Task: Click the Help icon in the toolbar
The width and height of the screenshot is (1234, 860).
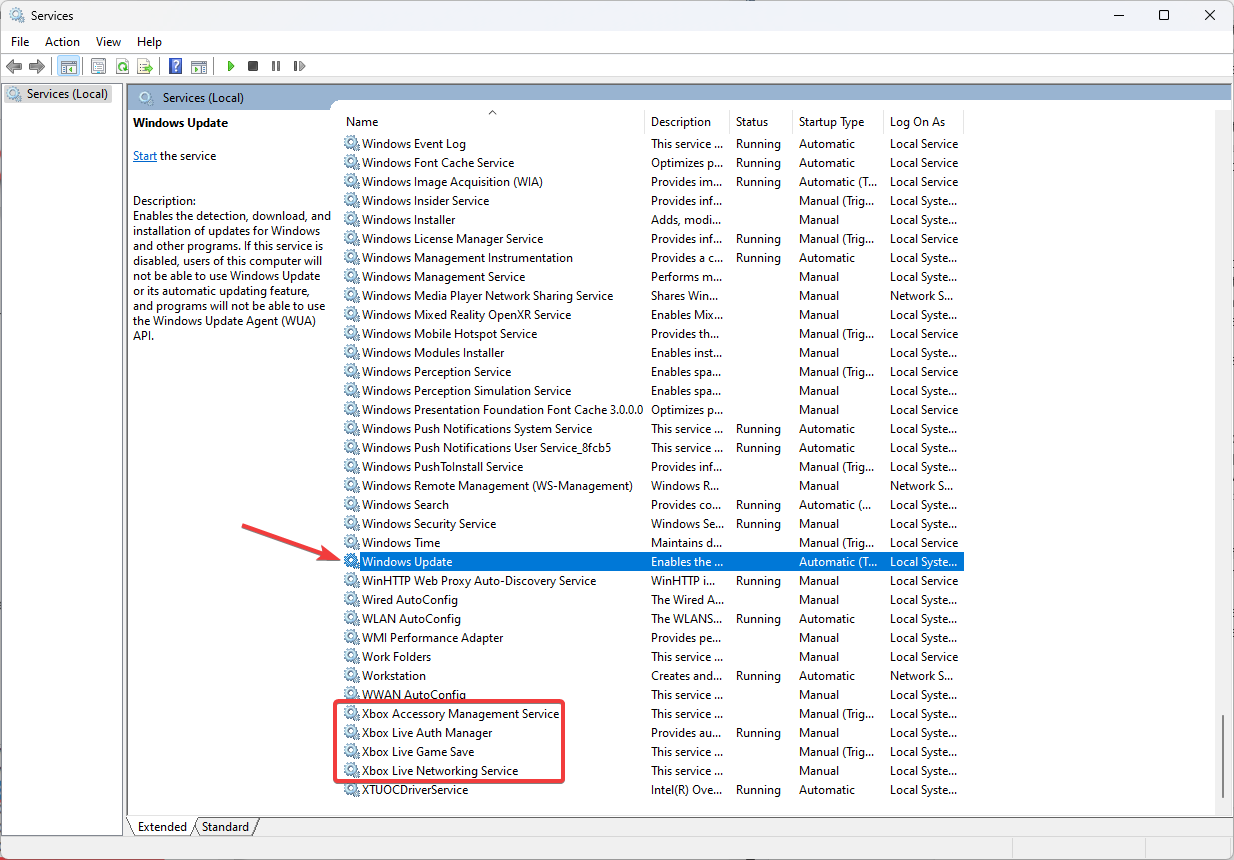Action: pyautogui.click(x=176, y=66)
